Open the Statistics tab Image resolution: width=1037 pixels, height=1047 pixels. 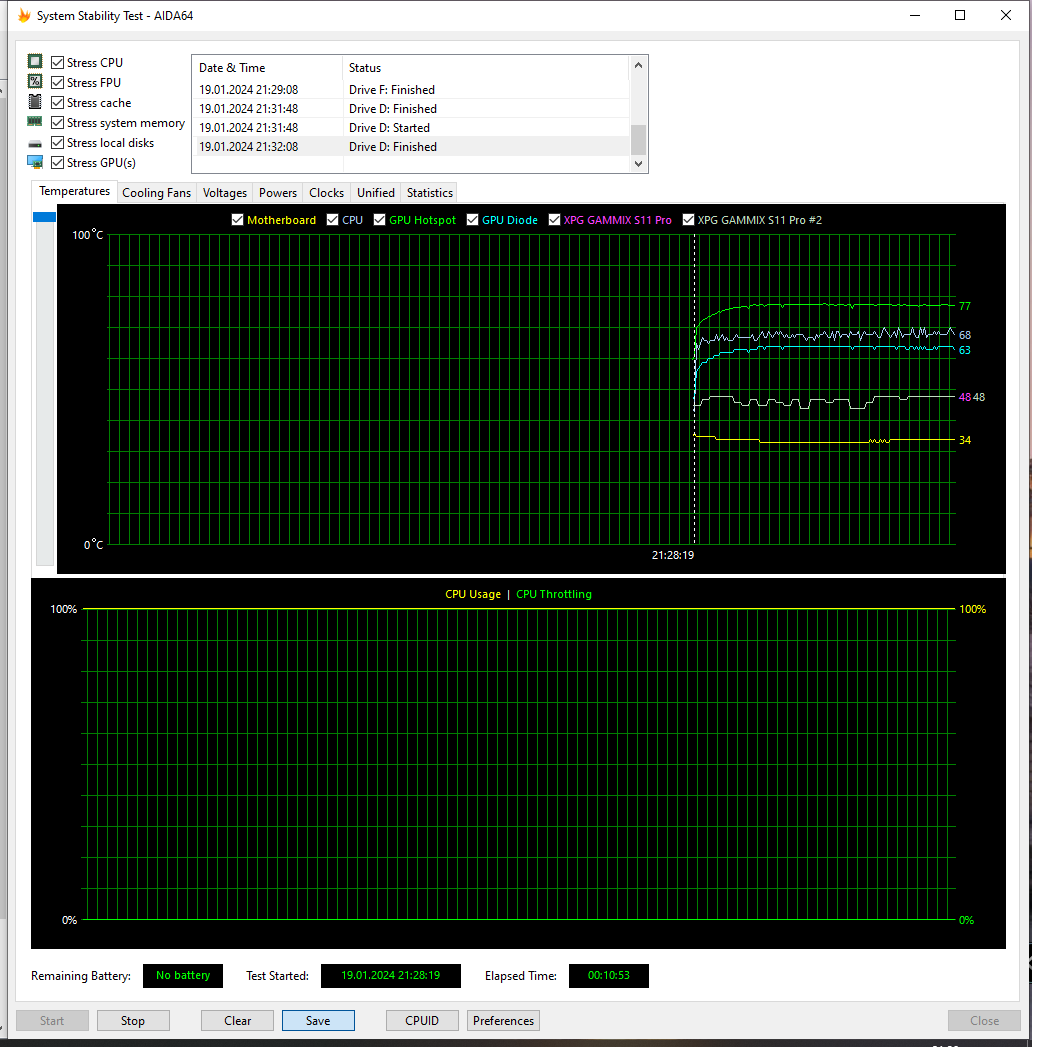[430, 193]
